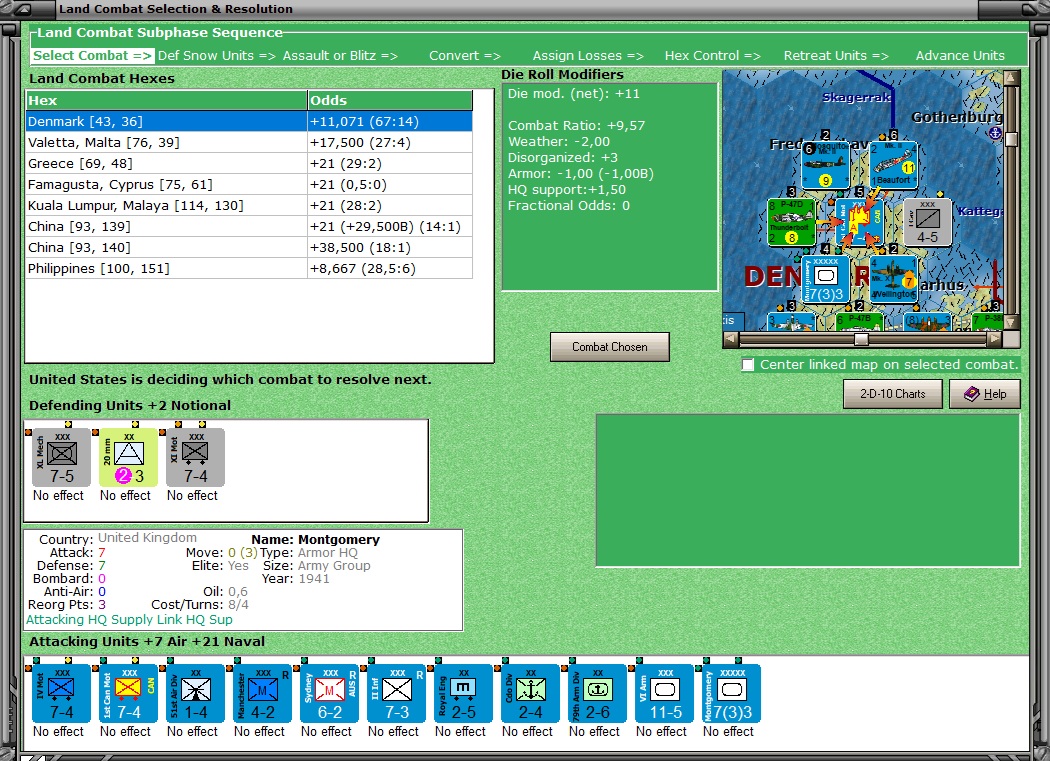Click the map vertical scrollbar thumb
Viewport: 1050px width, 761px height.
pyautogui.click(x=1011, y=139)
